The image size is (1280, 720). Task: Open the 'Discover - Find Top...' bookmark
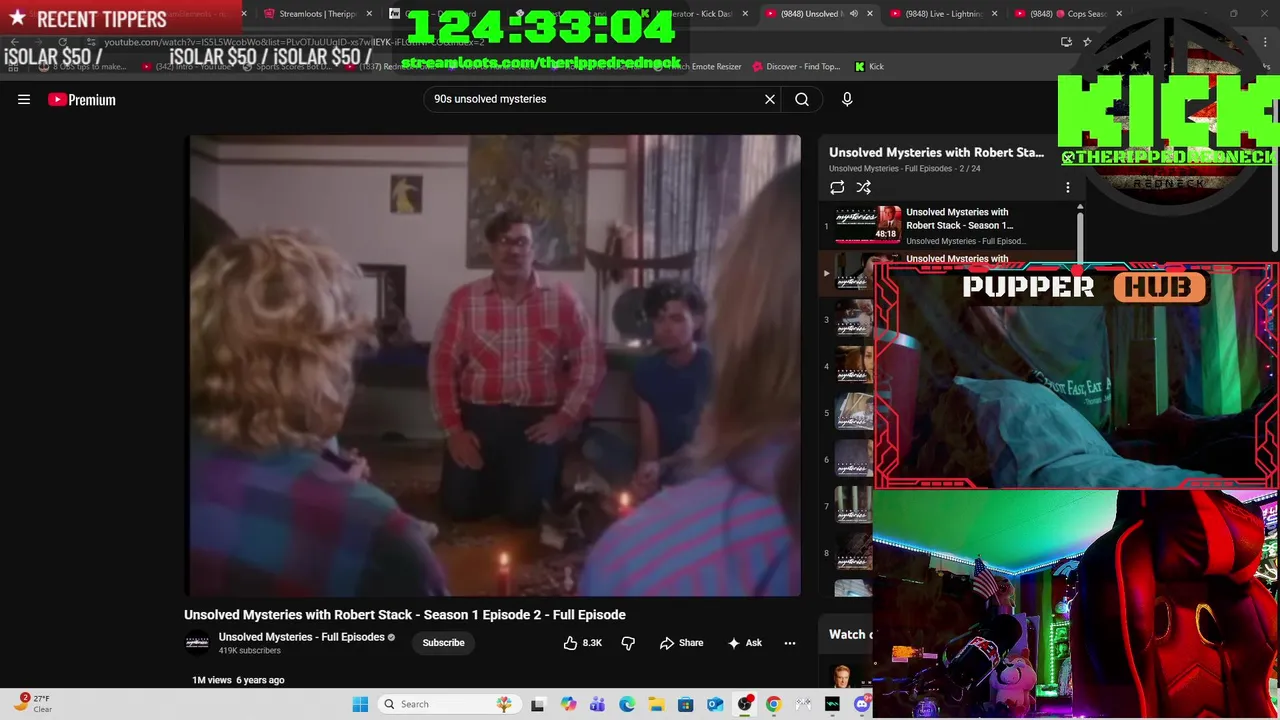tap(795, 67)
